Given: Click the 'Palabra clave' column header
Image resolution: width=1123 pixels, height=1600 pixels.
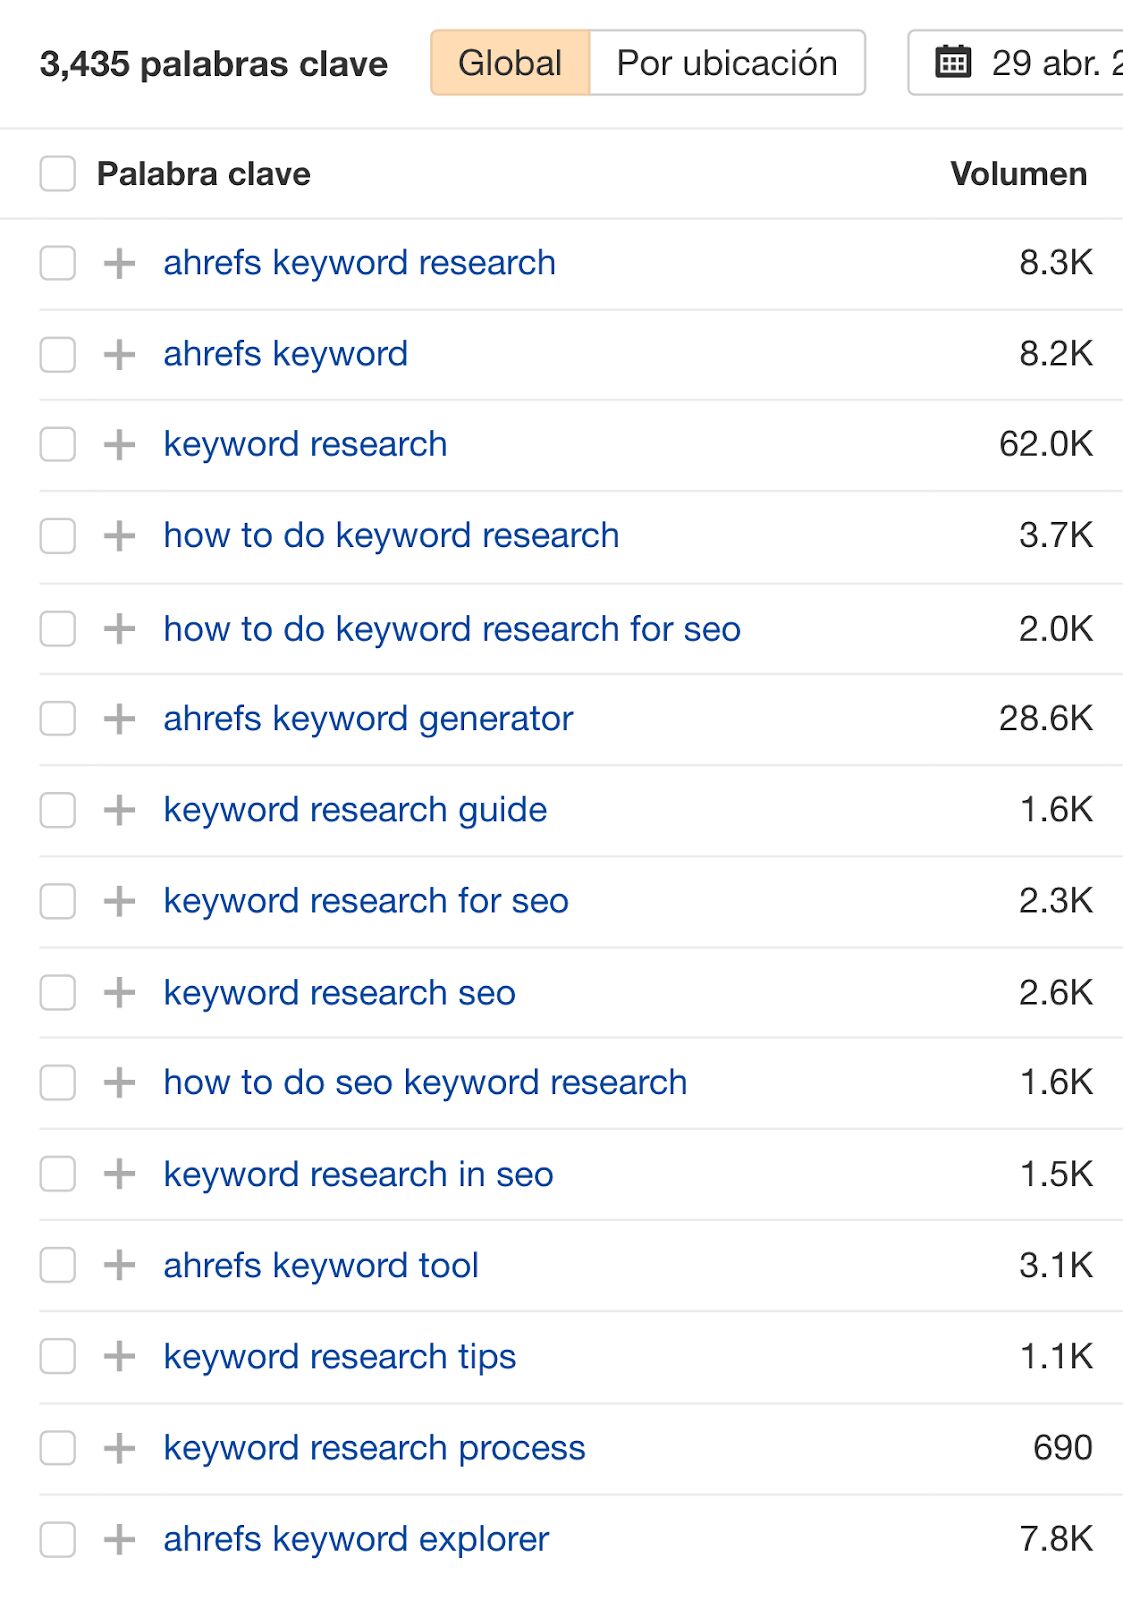Looking at the screenshot, I should 203,174.
